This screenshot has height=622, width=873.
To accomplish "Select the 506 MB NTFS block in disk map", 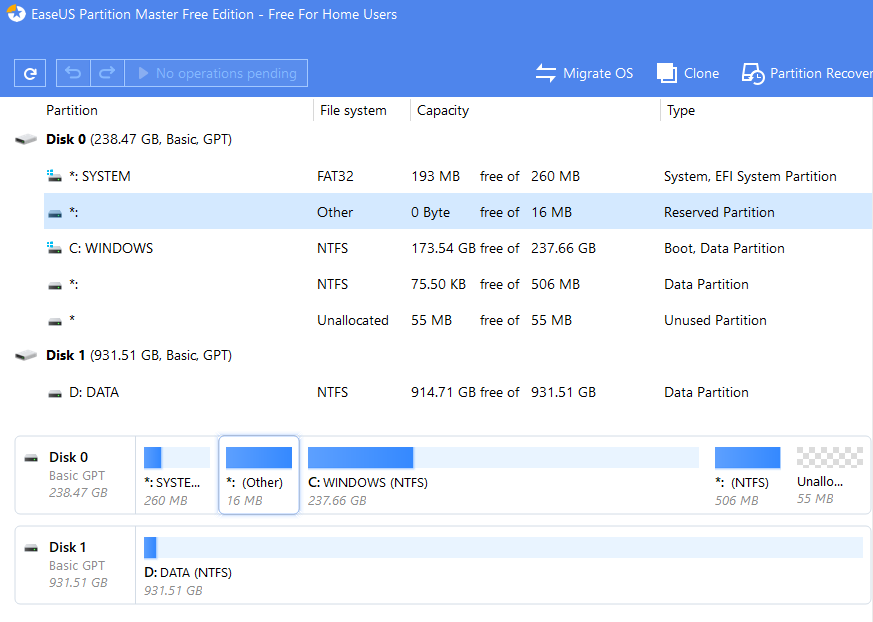I will point(747,458).
